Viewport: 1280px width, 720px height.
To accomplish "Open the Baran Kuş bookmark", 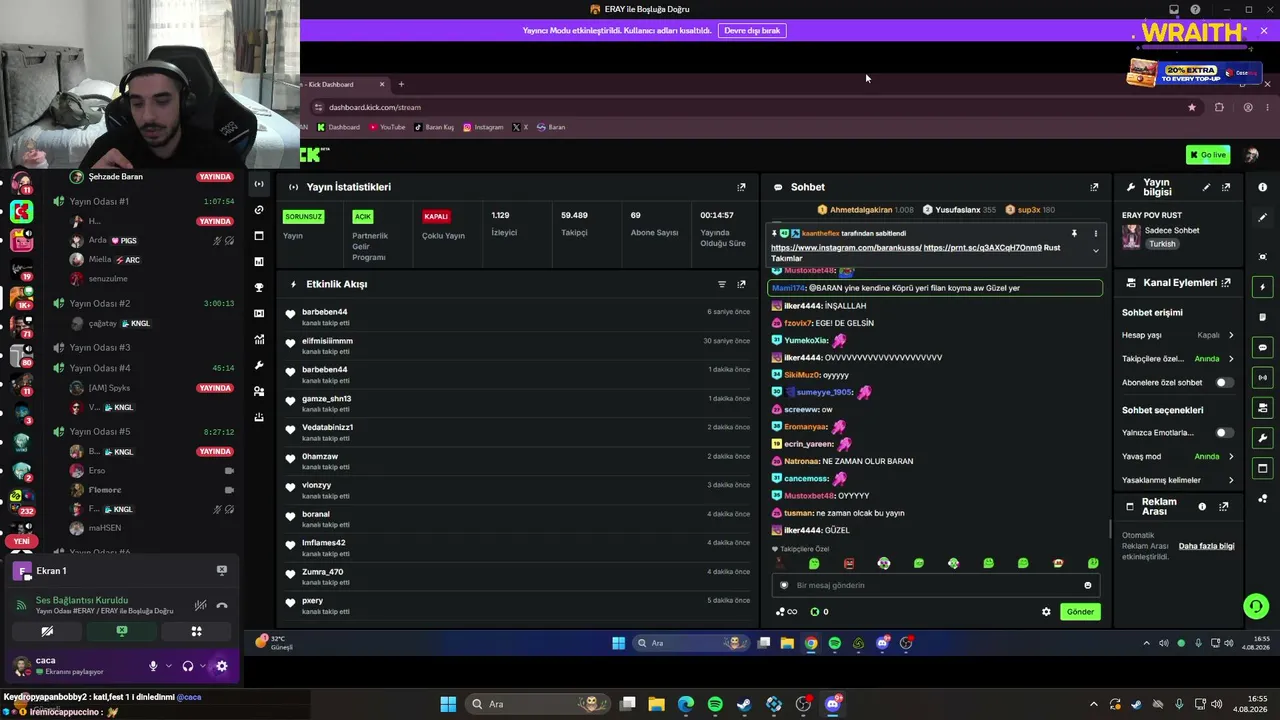I will tap(434, 127).
